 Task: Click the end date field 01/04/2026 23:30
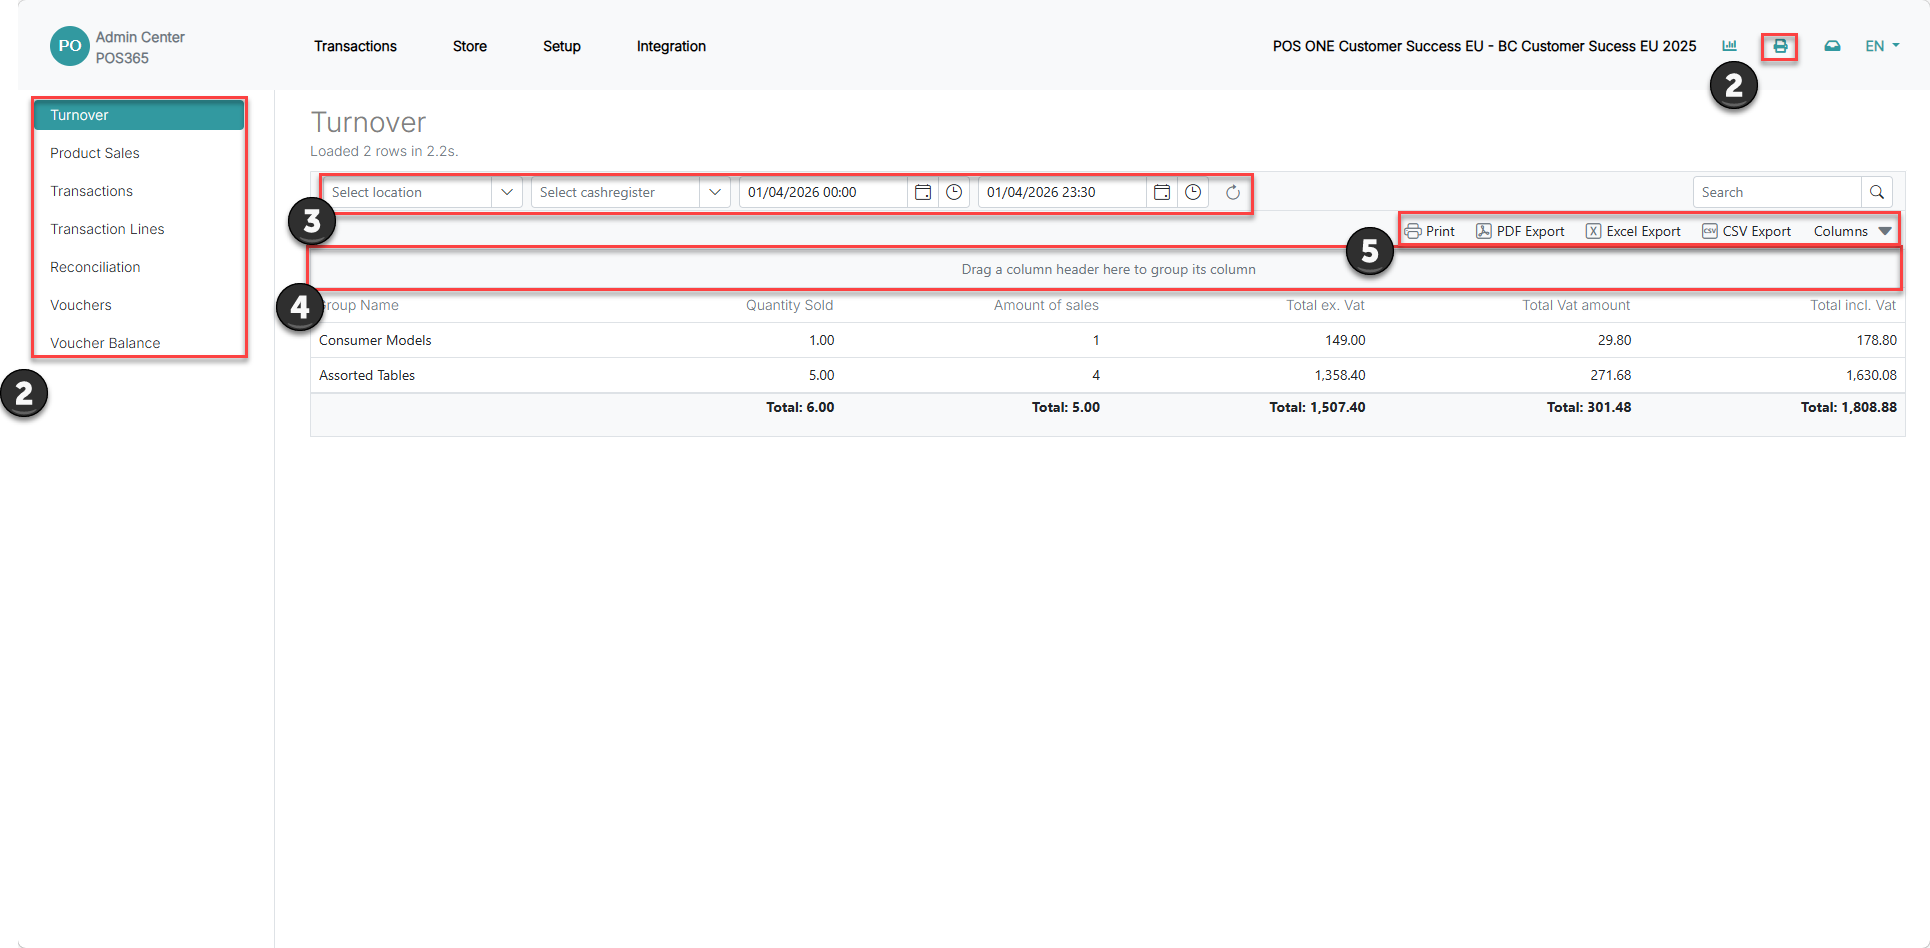pyautogui.click(x=1062, y=192)
